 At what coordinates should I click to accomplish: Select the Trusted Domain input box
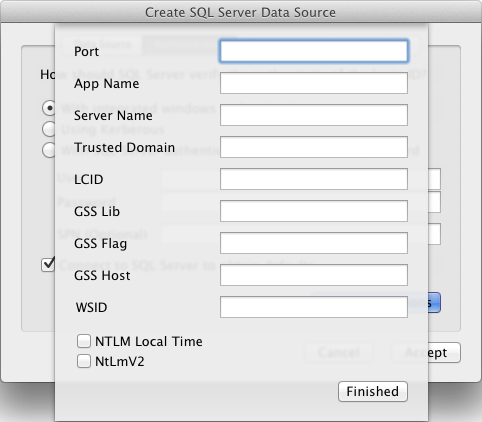click(x=314, y=147)
